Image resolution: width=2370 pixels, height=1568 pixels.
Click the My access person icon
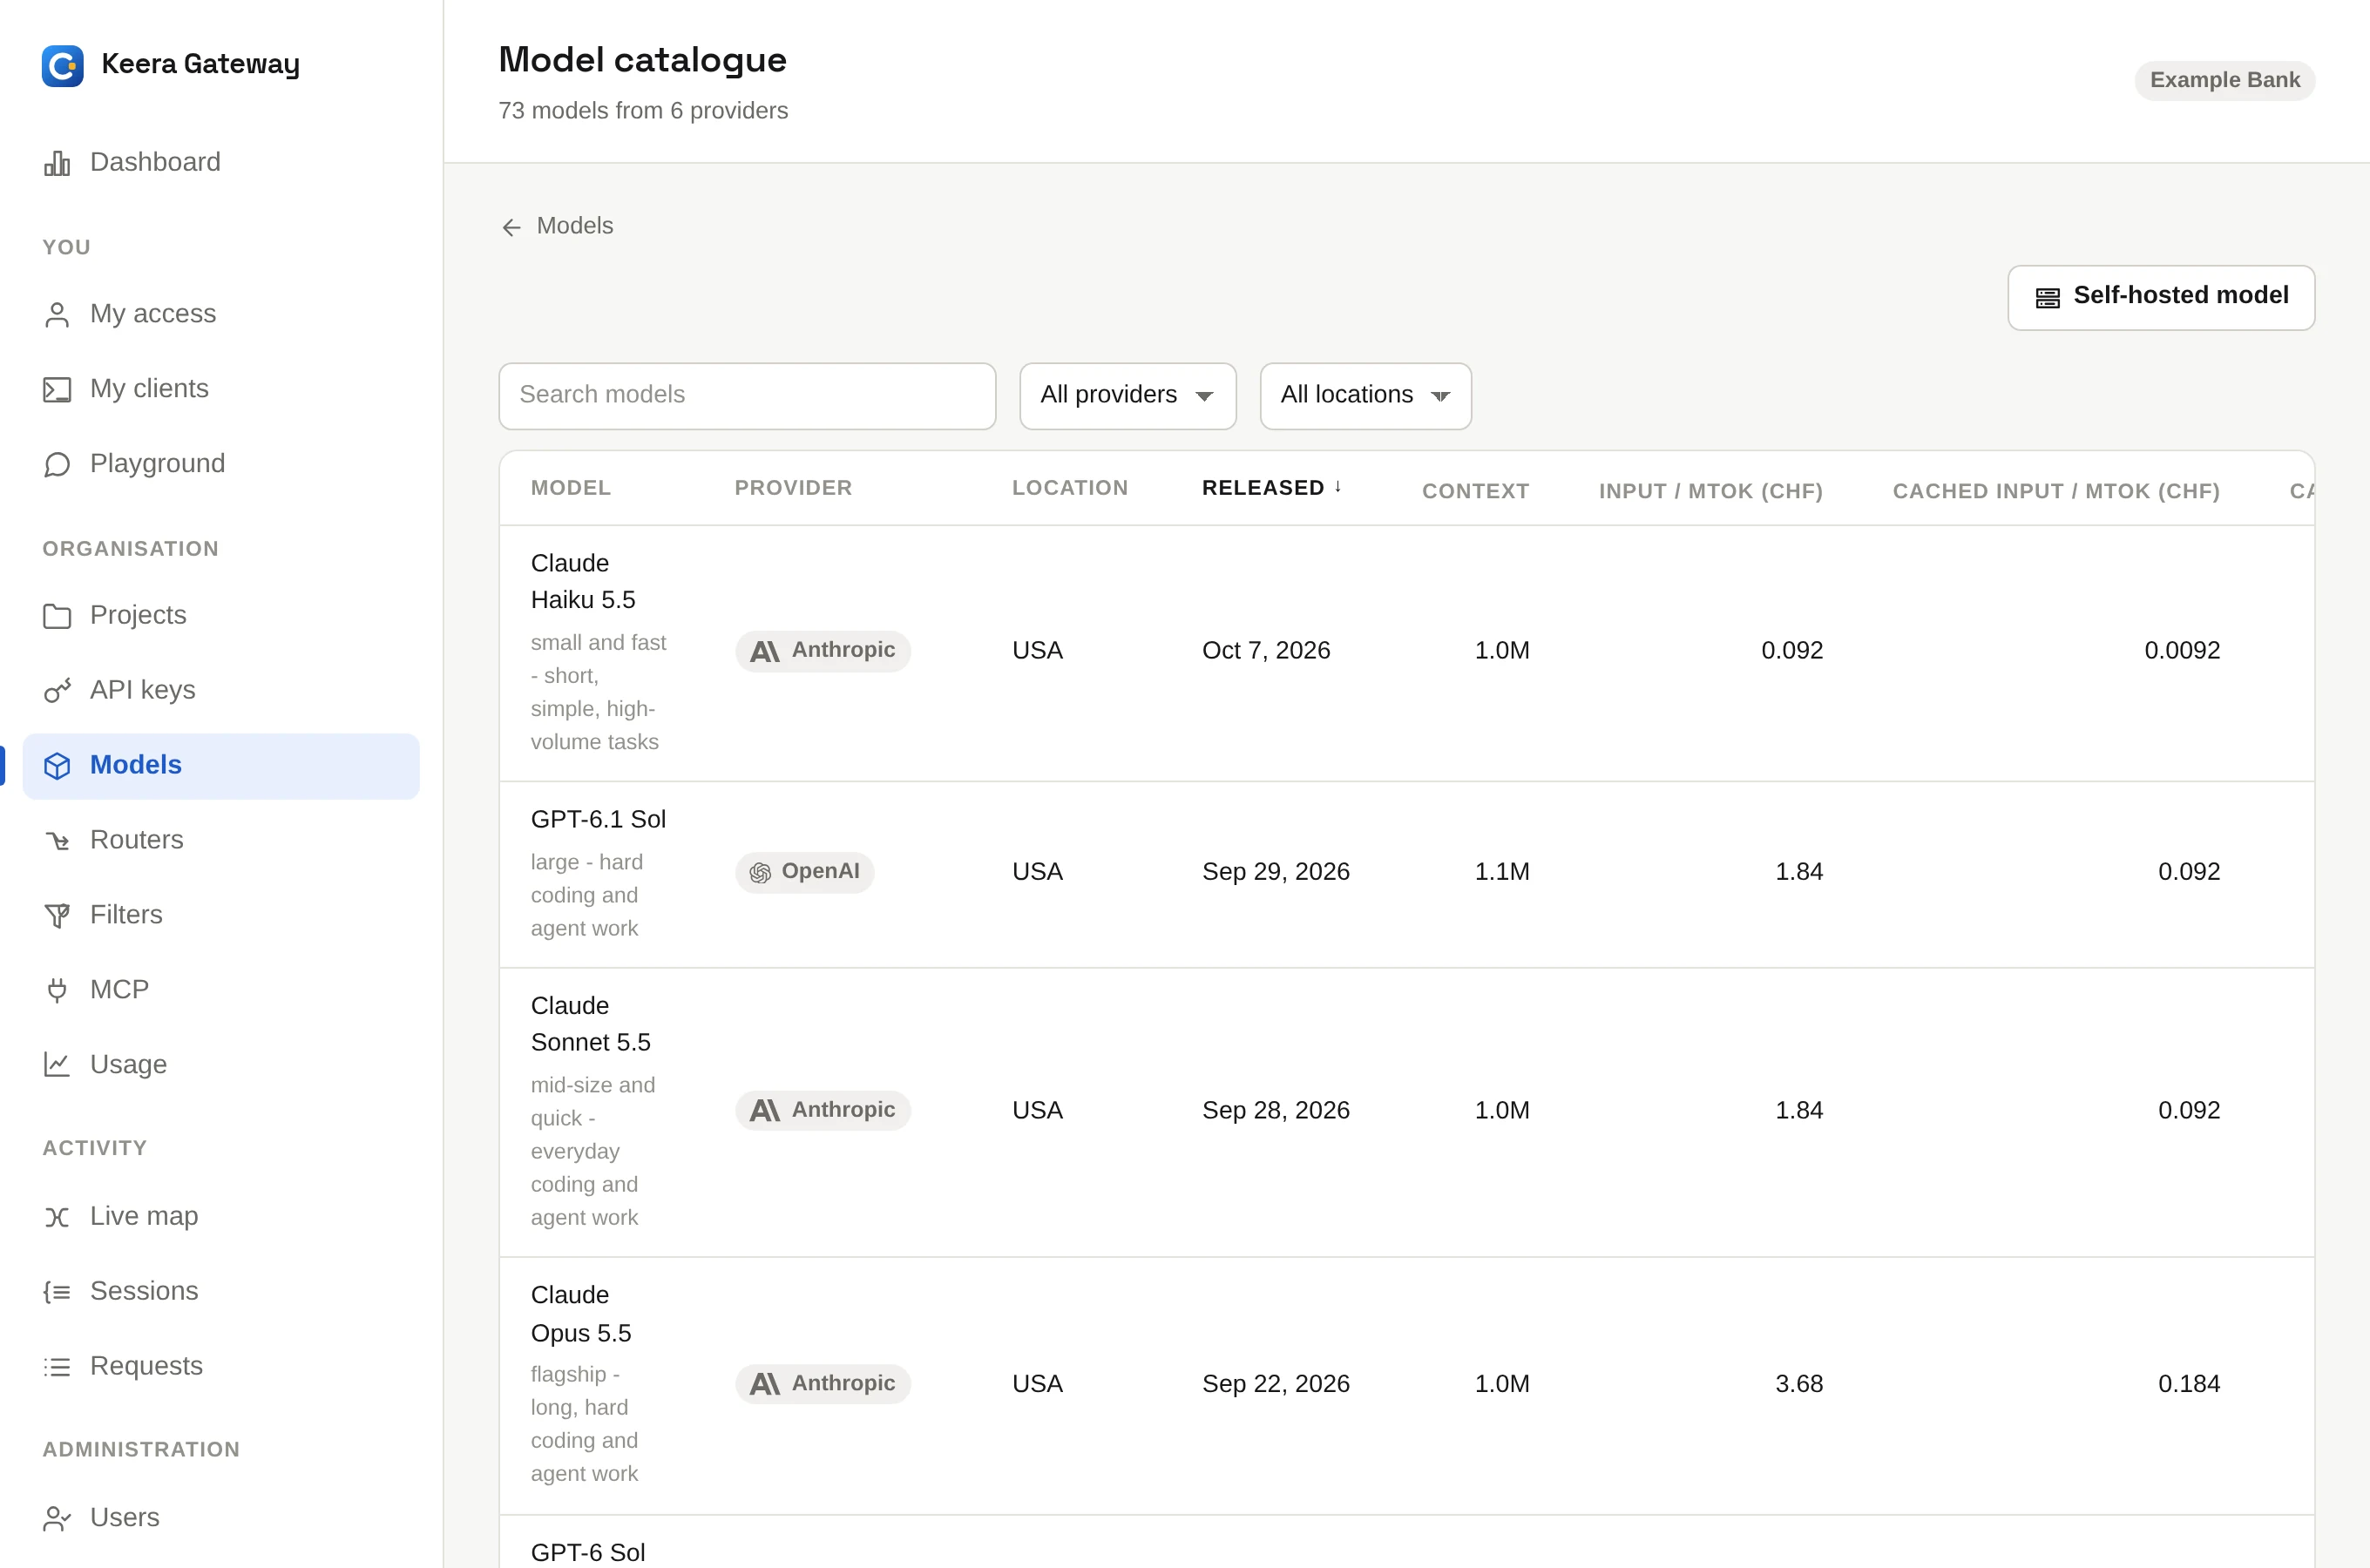click(57, 314)
